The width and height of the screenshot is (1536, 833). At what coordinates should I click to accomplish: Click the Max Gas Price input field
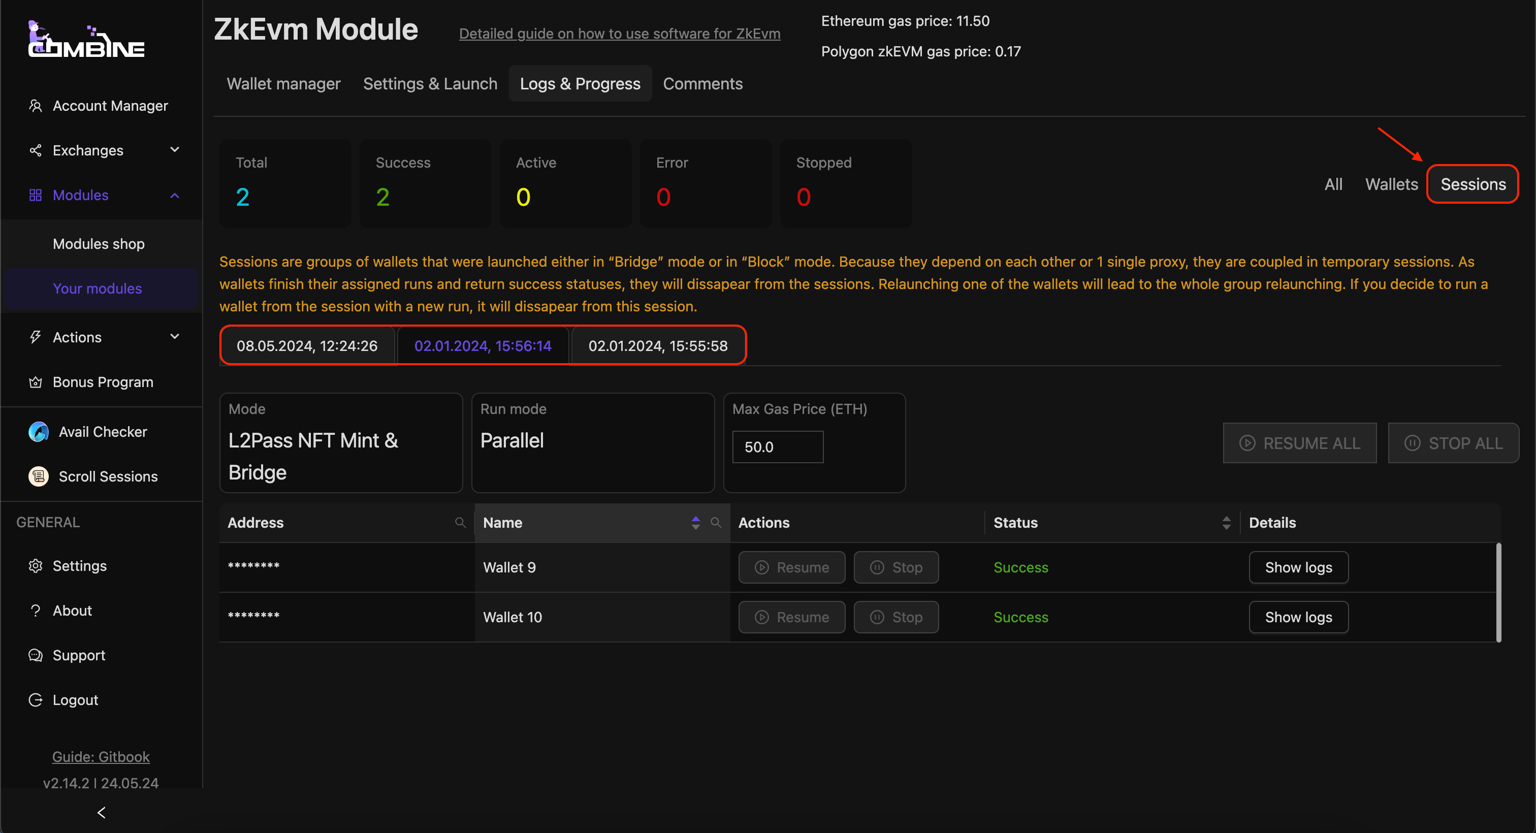point(777,447)
